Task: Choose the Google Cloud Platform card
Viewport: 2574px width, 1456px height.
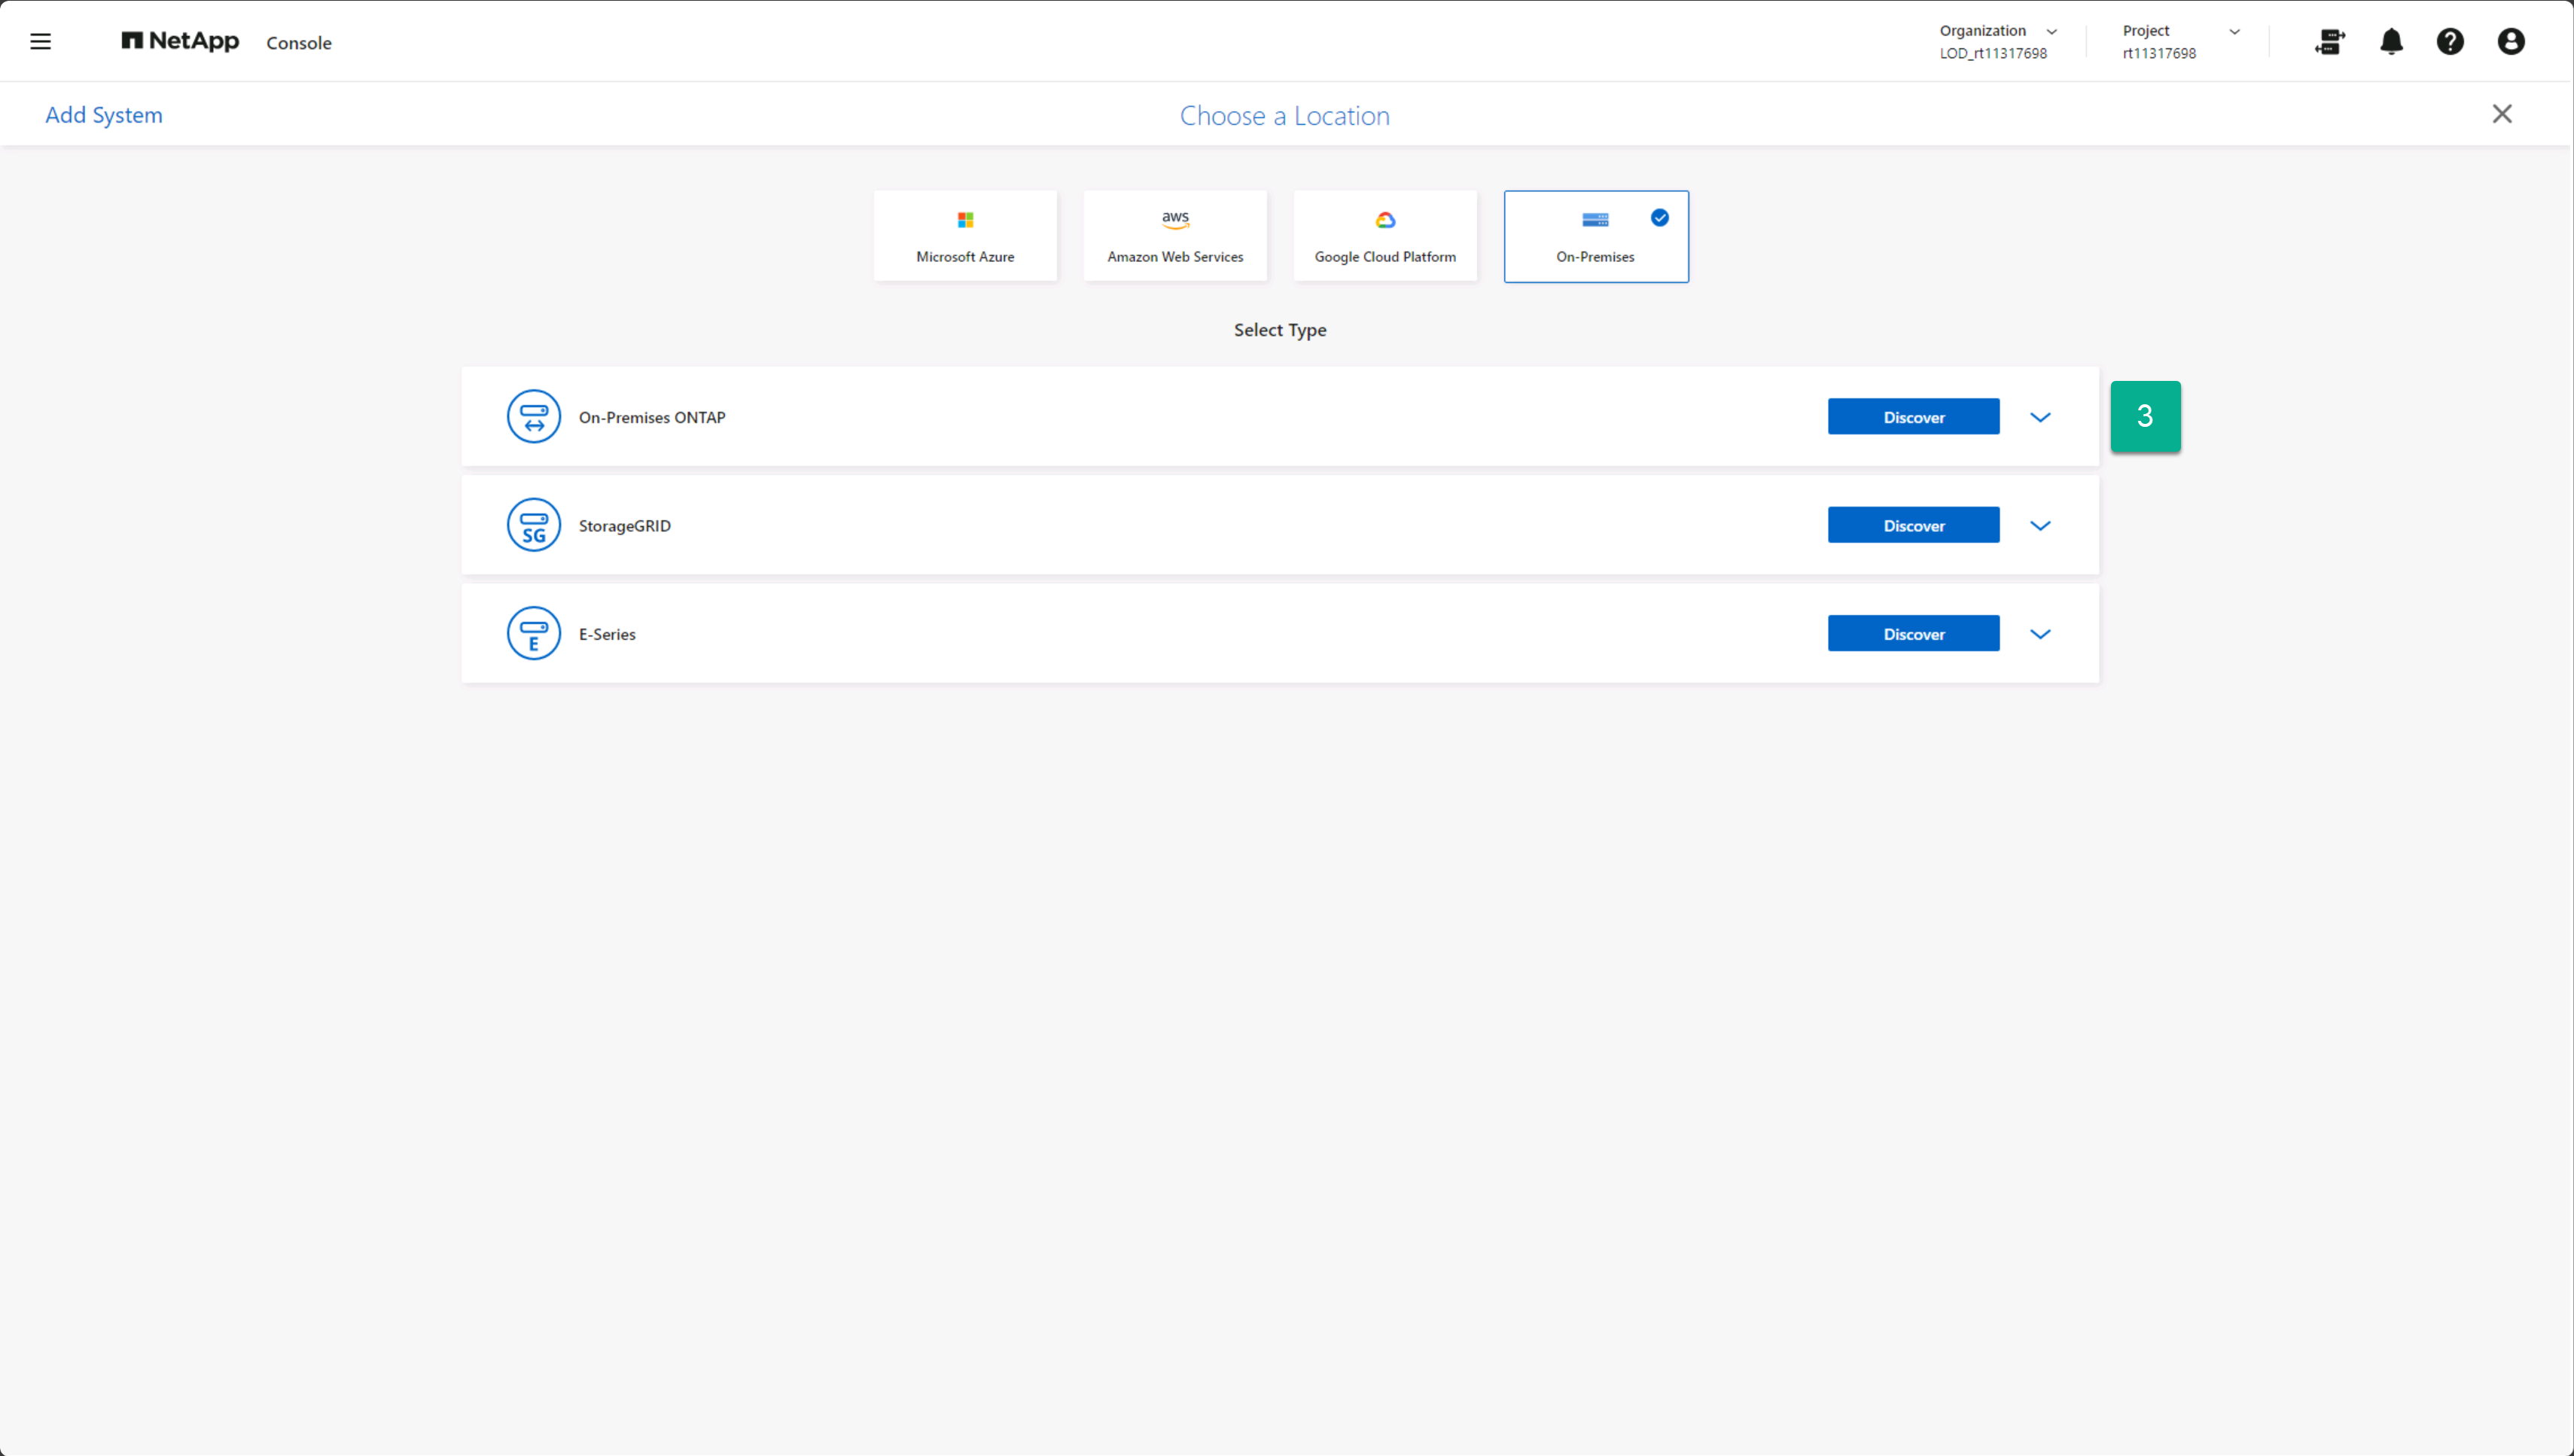Action: point(1385,237)
